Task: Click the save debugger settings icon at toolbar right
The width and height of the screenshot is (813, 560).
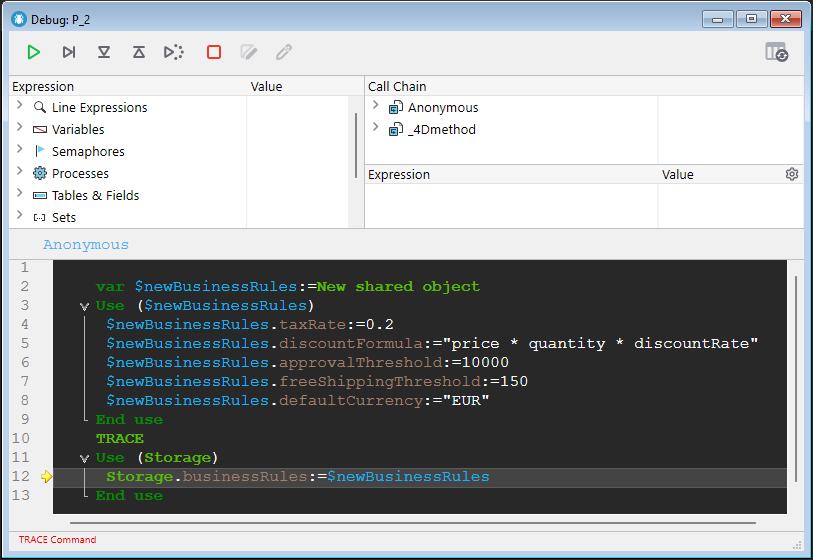Action: tap(776, 52)
